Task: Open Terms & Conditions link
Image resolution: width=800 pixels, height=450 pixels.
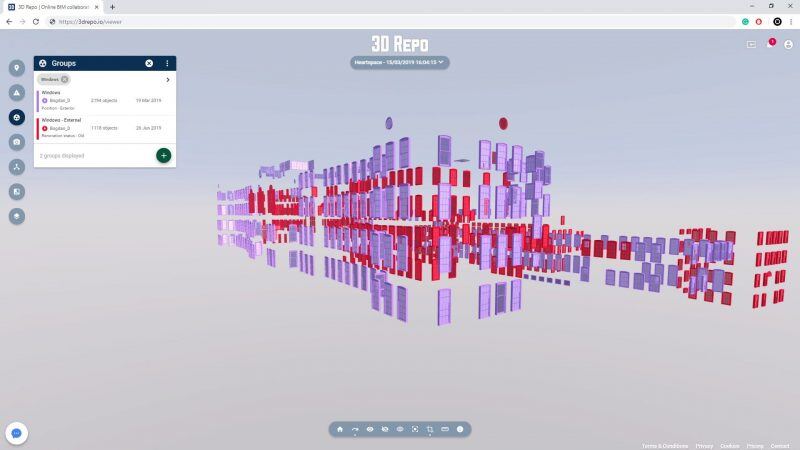Action: [665, 446]
